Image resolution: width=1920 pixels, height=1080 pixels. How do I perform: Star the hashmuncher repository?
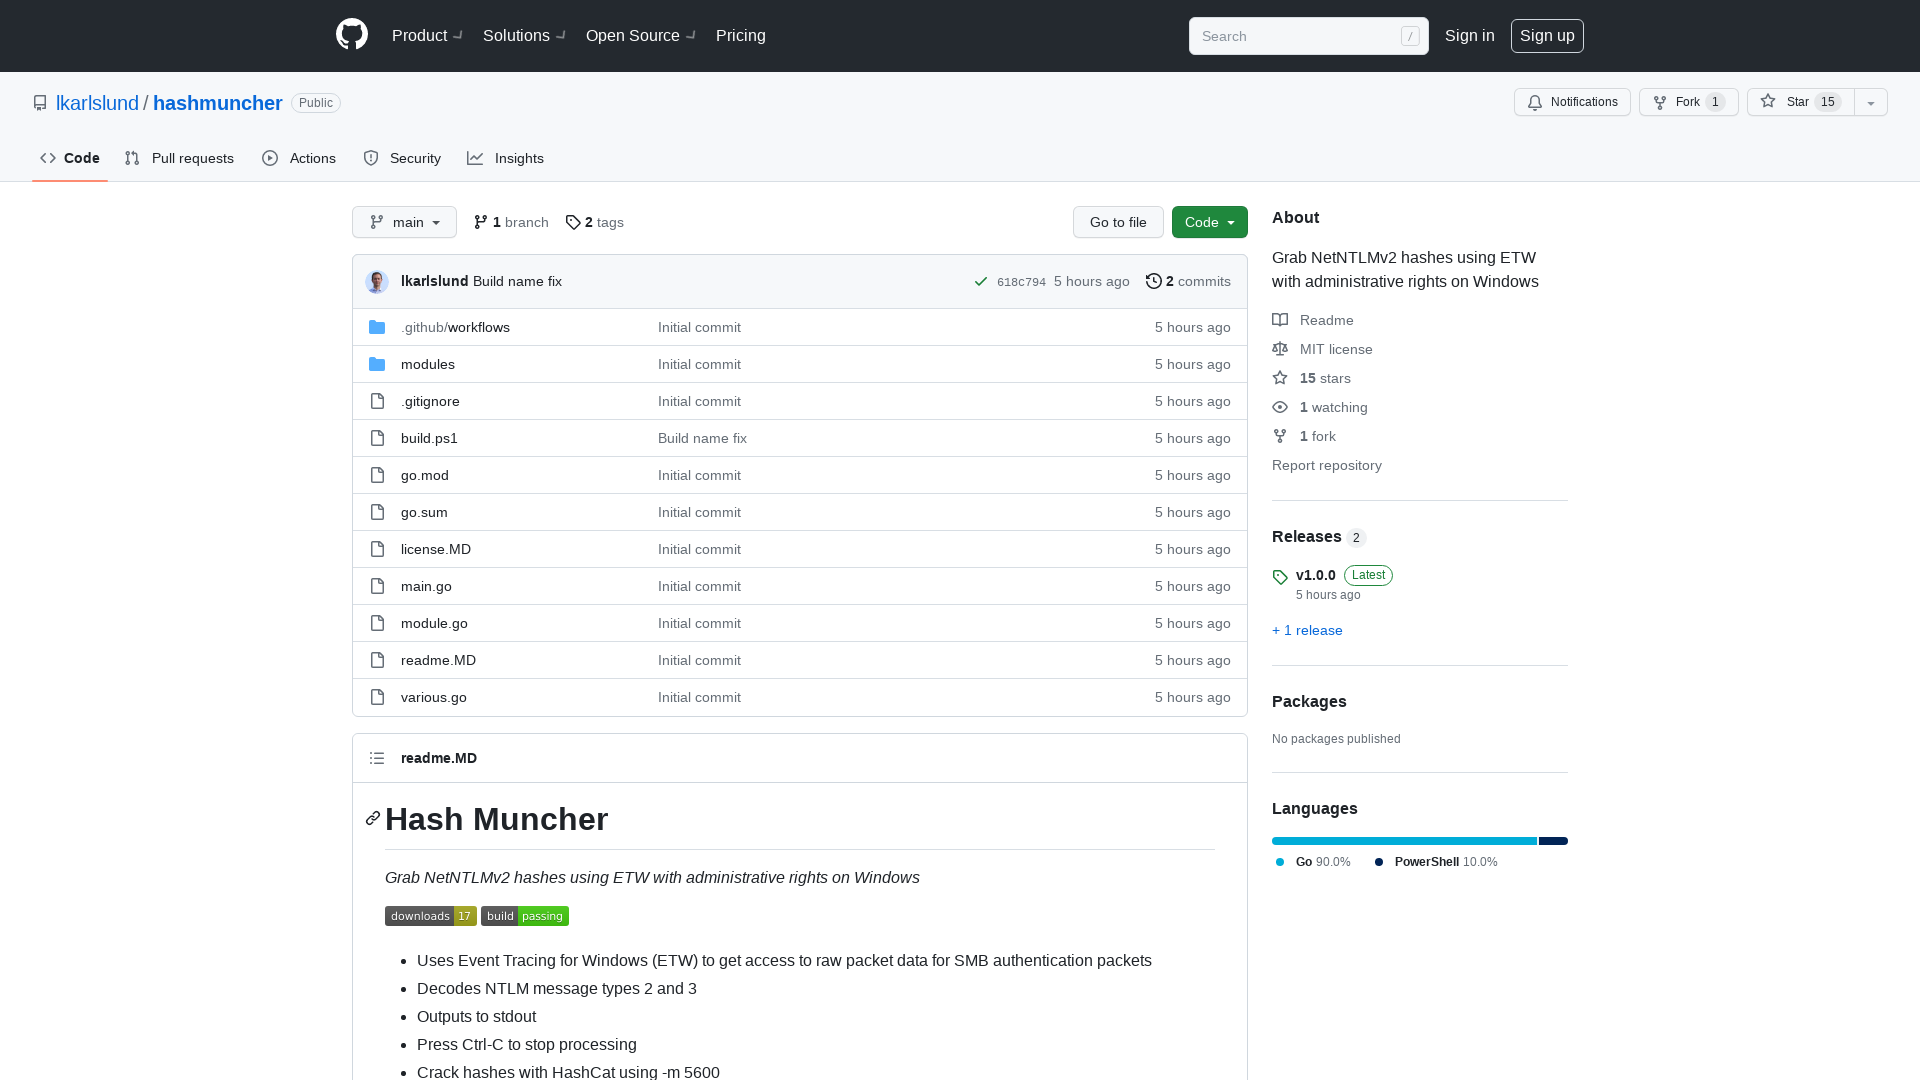click(x=1801, y=102)
